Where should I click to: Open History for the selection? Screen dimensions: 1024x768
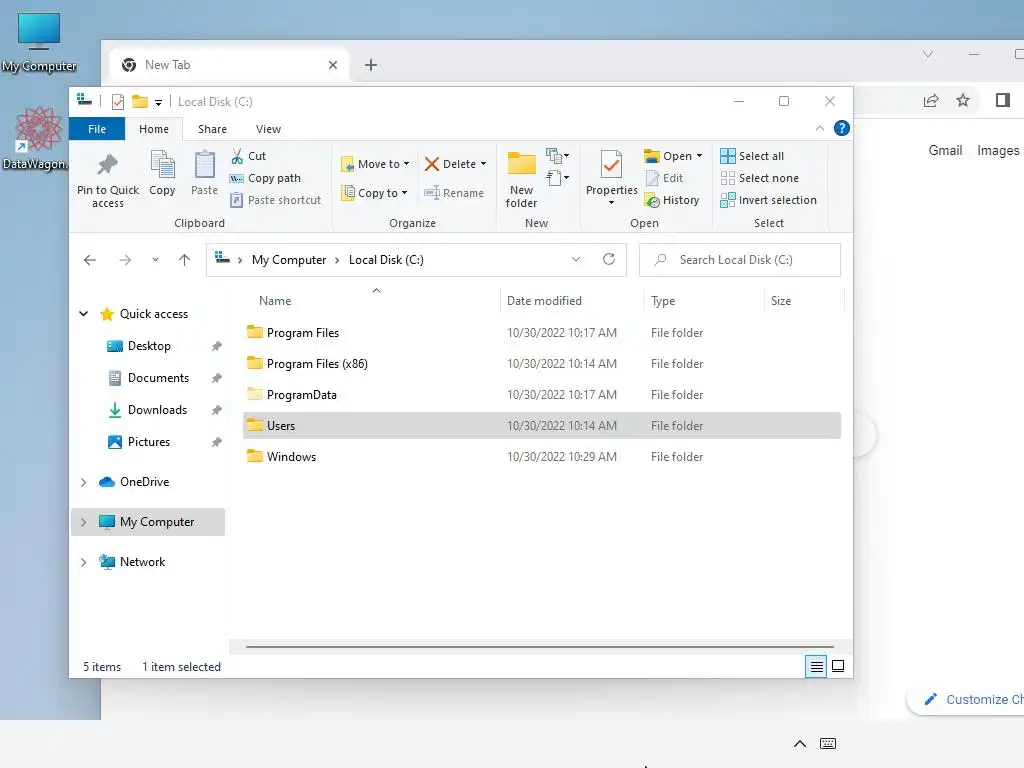(672, 200)
